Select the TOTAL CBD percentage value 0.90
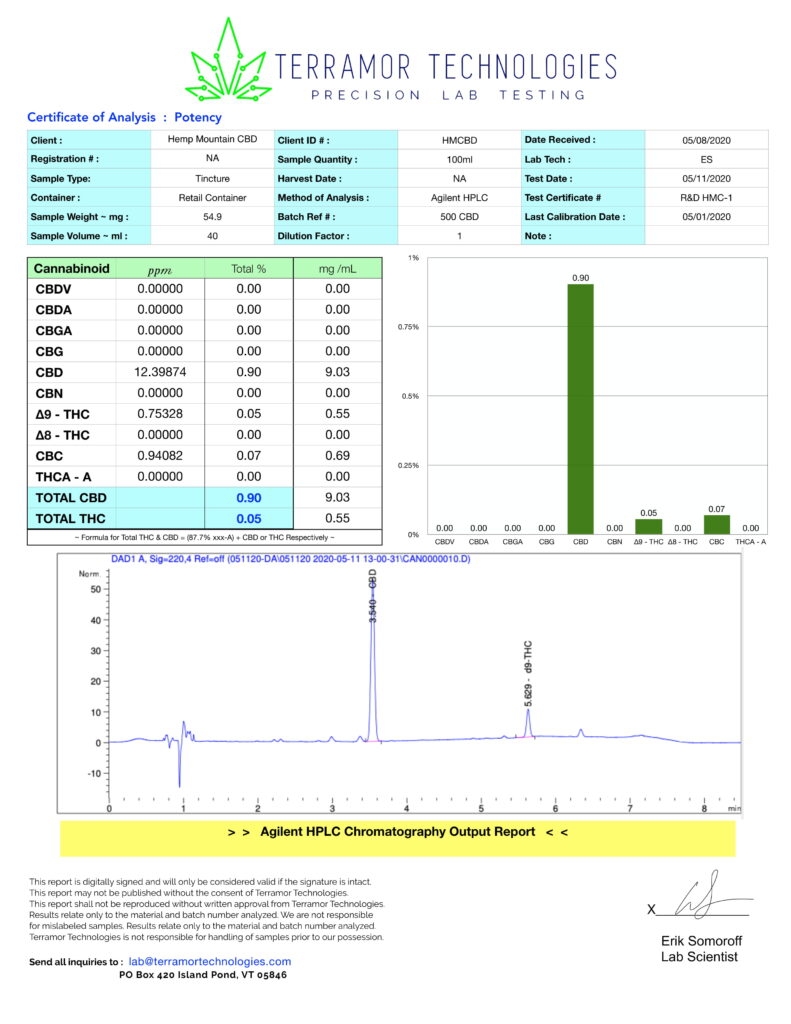Image resolution: width=791 pixels, height=1024 pixels. [x=249, y=498]
